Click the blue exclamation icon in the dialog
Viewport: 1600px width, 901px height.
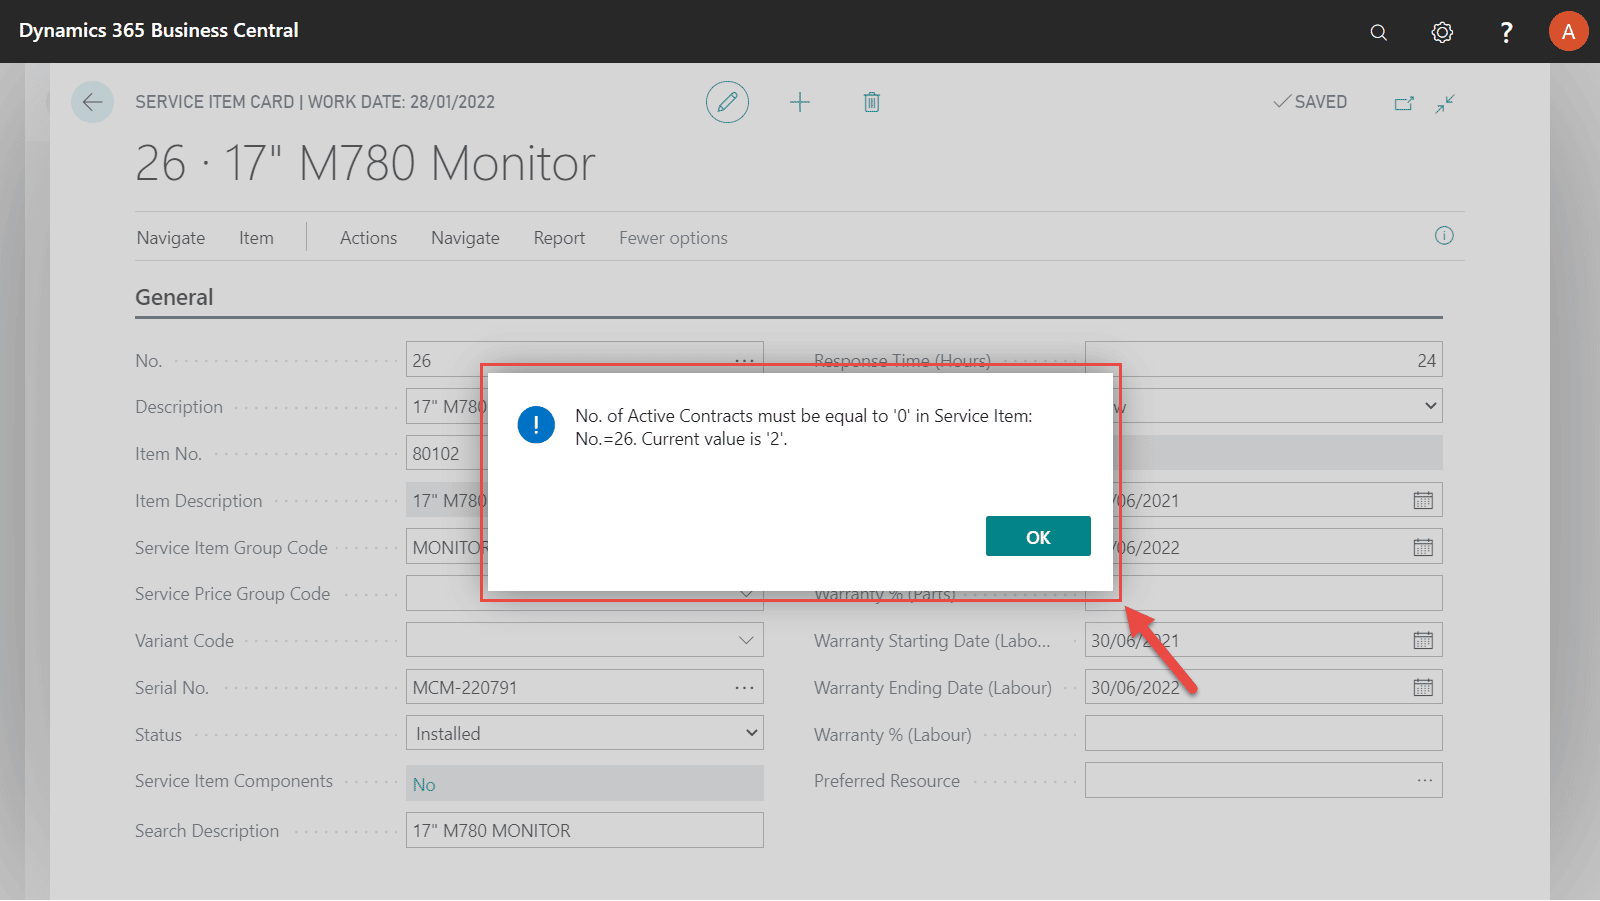[x=536, y=425]
